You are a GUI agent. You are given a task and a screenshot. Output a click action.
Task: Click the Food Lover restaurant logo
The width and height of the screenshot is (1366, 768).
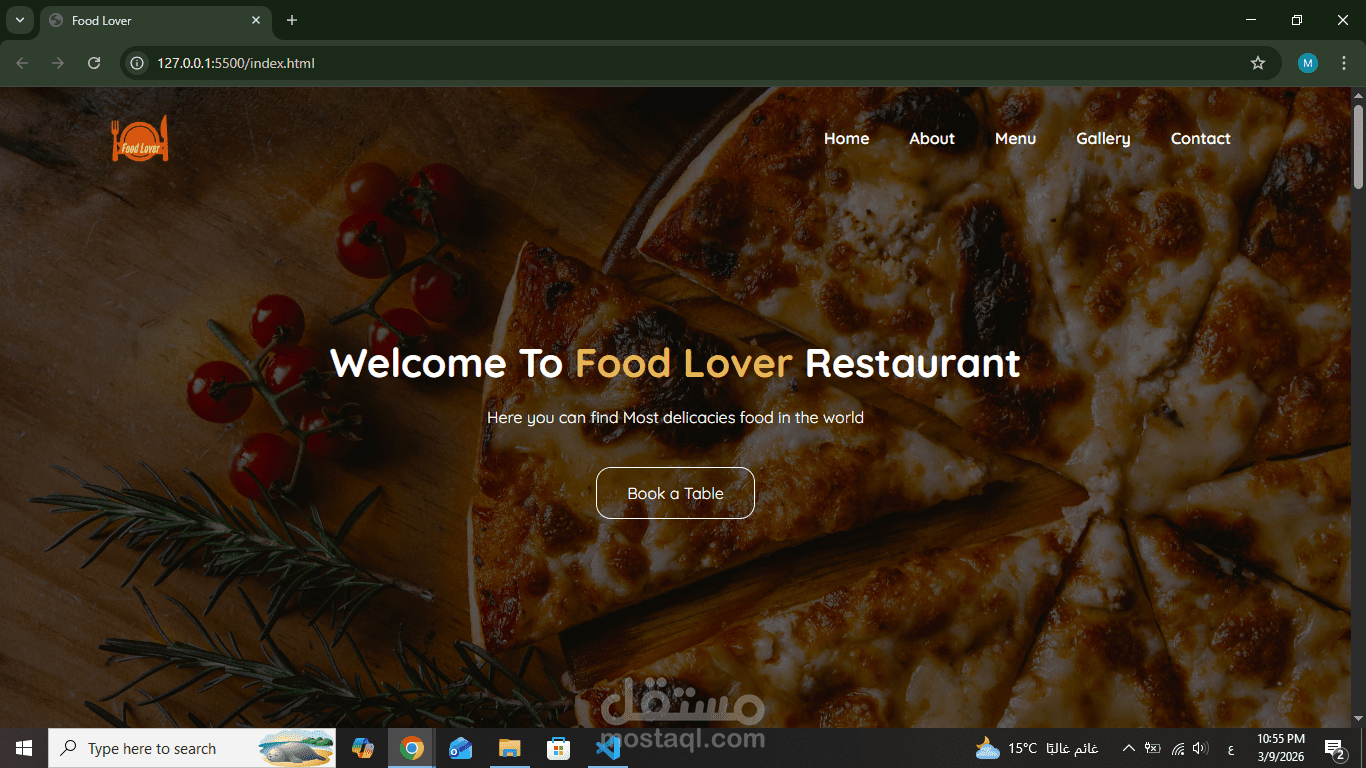[x=139, y=138]
